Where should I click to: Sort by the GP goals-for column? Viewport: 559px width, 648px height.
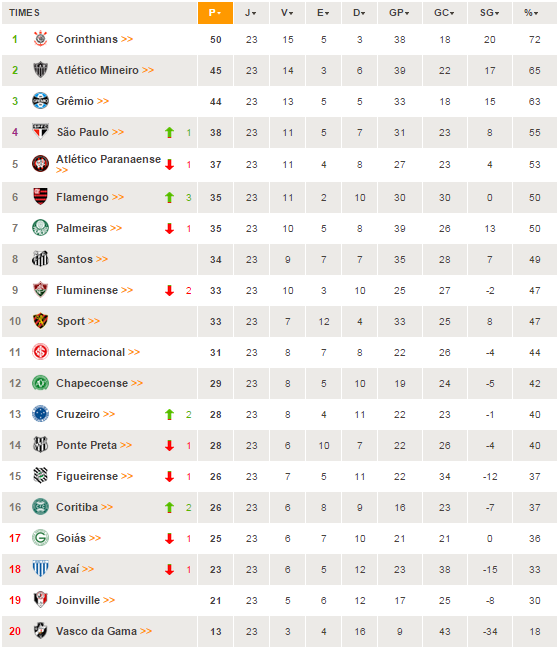(x=400, y=13)
